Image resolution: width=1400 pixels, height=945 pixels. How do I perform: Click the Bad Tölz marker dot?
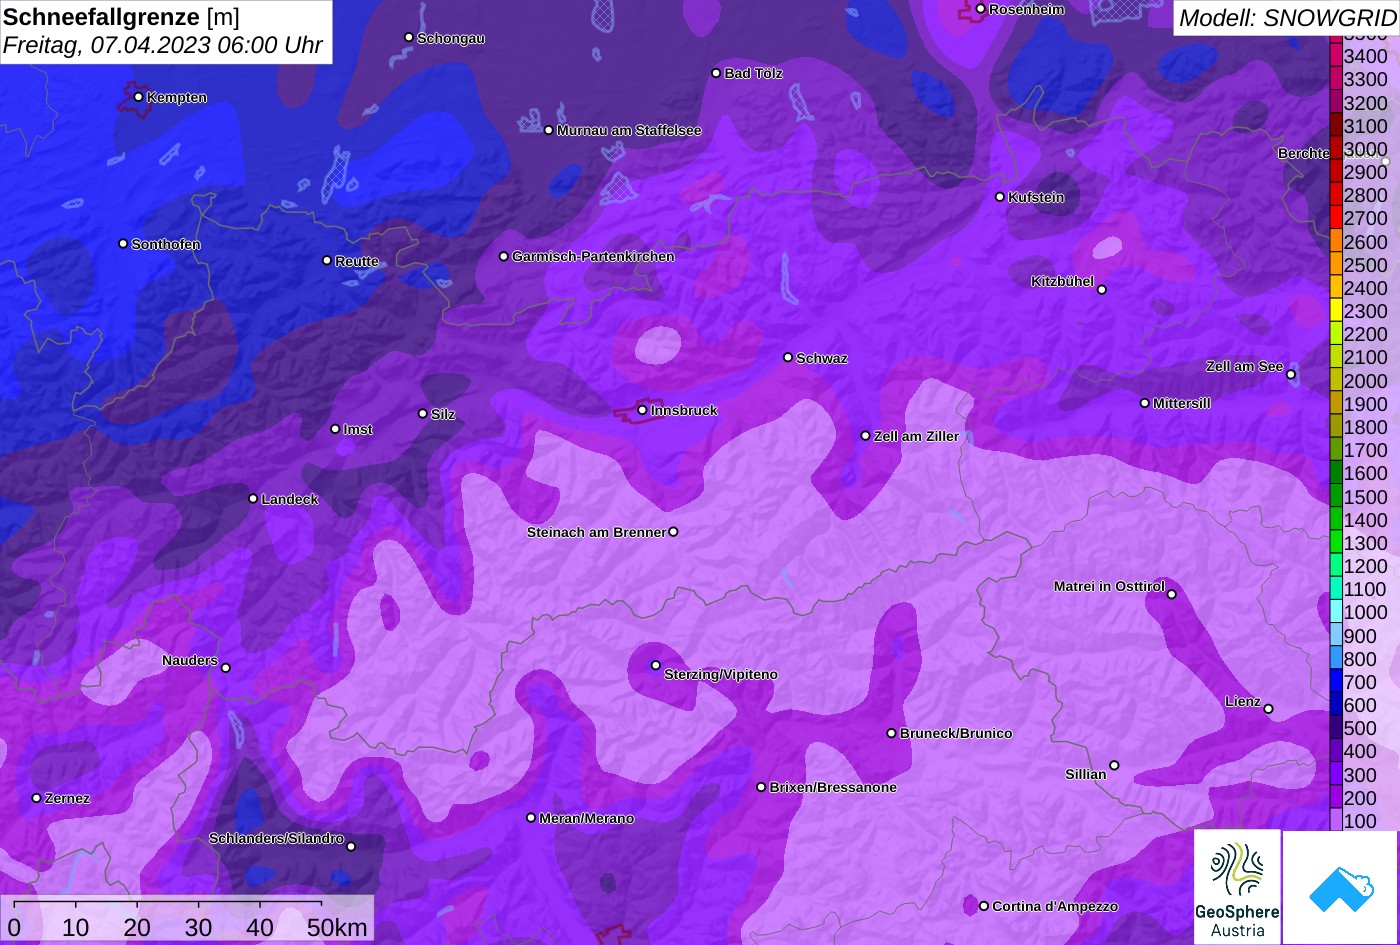point(716,73)
